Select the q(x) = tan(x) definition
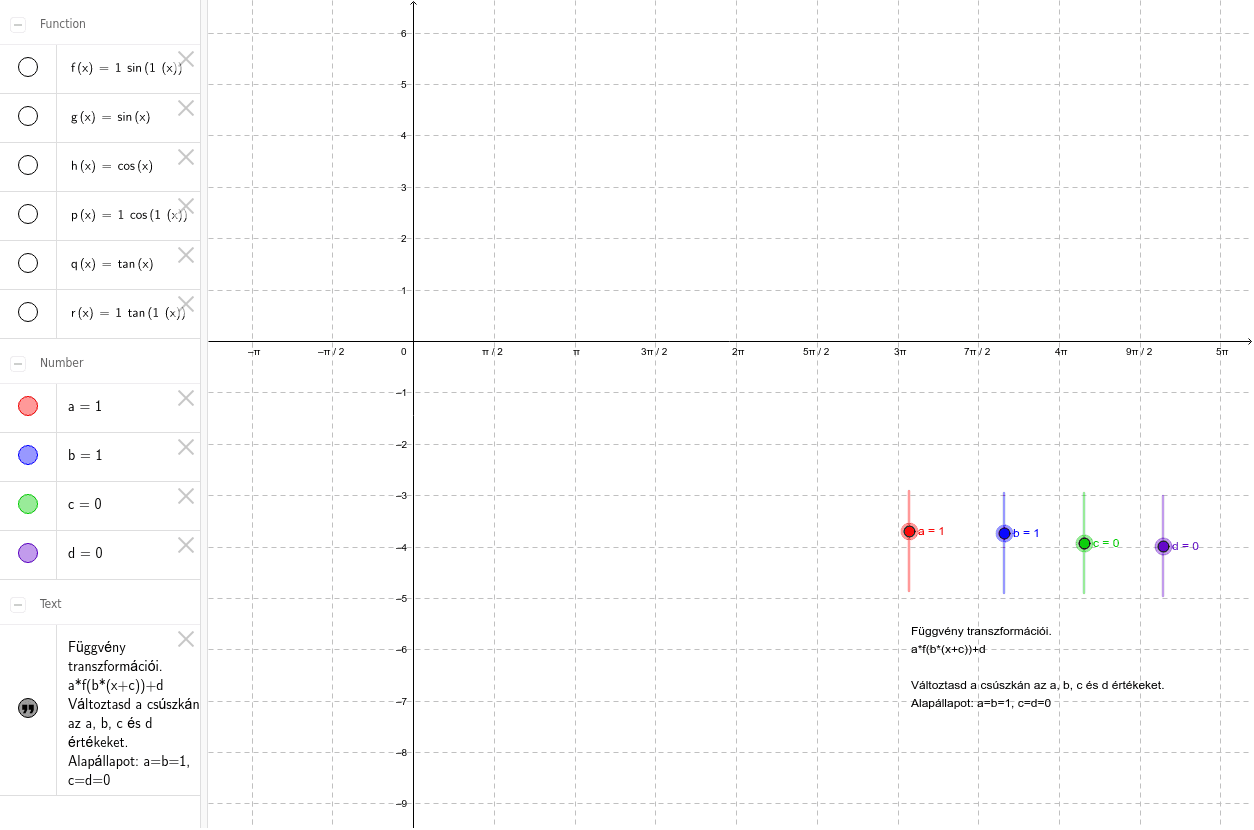The height and width of the screenshot is (830, 1254). coord(112,264)
